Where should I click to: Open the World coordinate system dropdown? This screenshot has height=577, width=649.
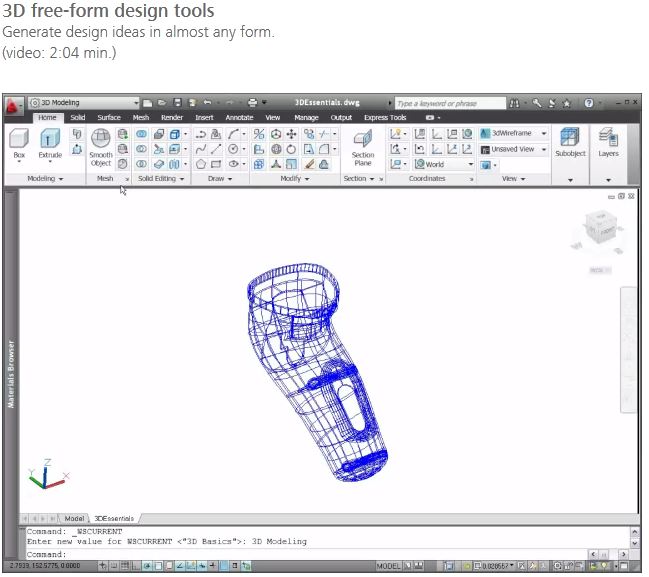(x=444, y=164)
